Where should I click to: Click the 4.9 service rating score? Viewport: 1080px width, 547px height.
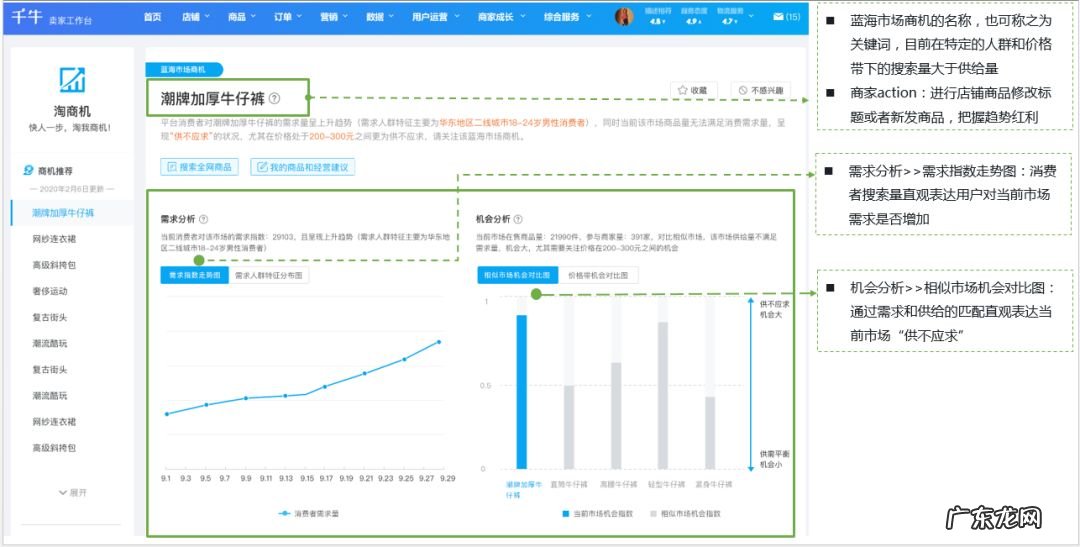coord(694,22)
